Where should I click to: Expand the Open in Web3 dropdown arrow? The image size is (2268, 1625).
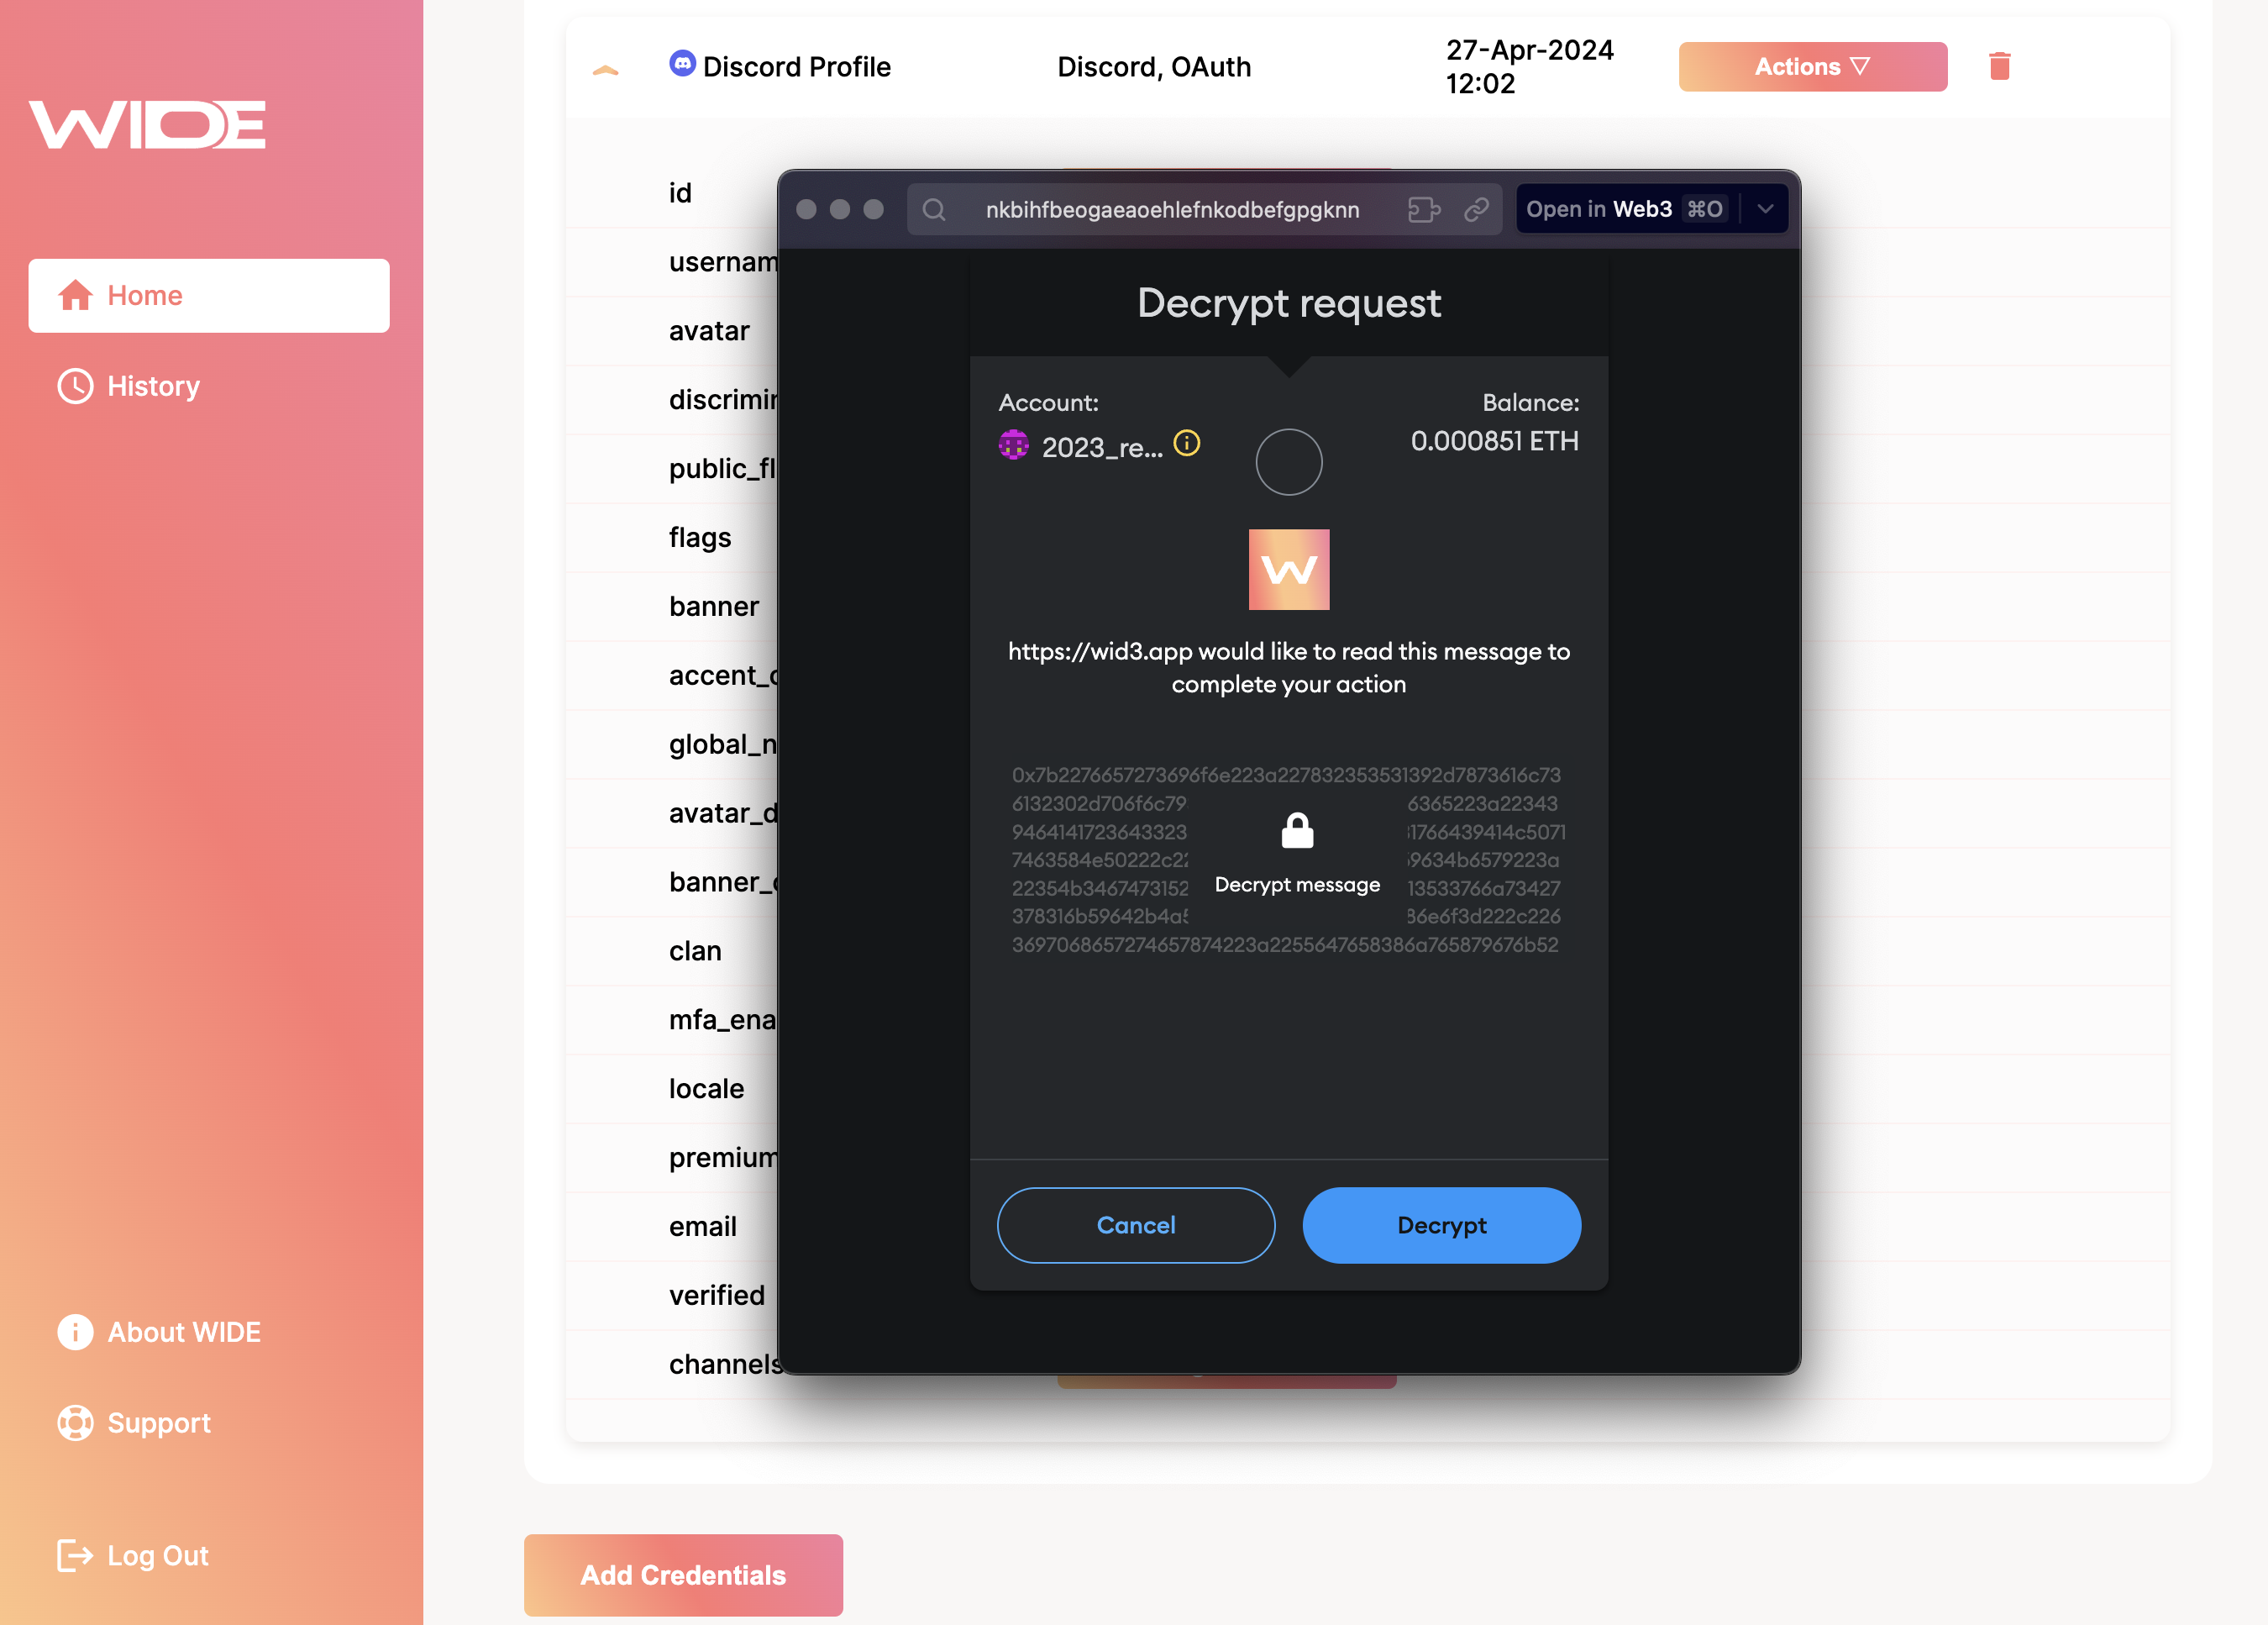1765,209
